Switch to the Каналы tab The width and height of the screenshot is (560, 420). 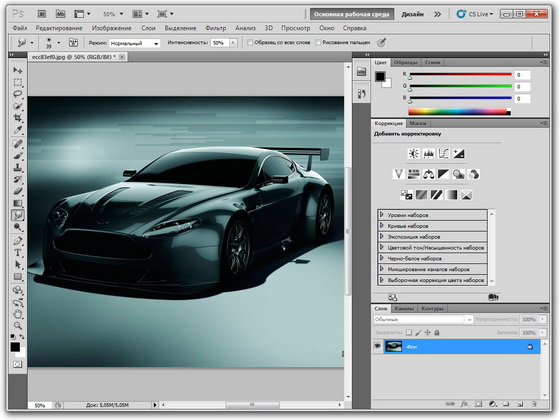[404, 309]
